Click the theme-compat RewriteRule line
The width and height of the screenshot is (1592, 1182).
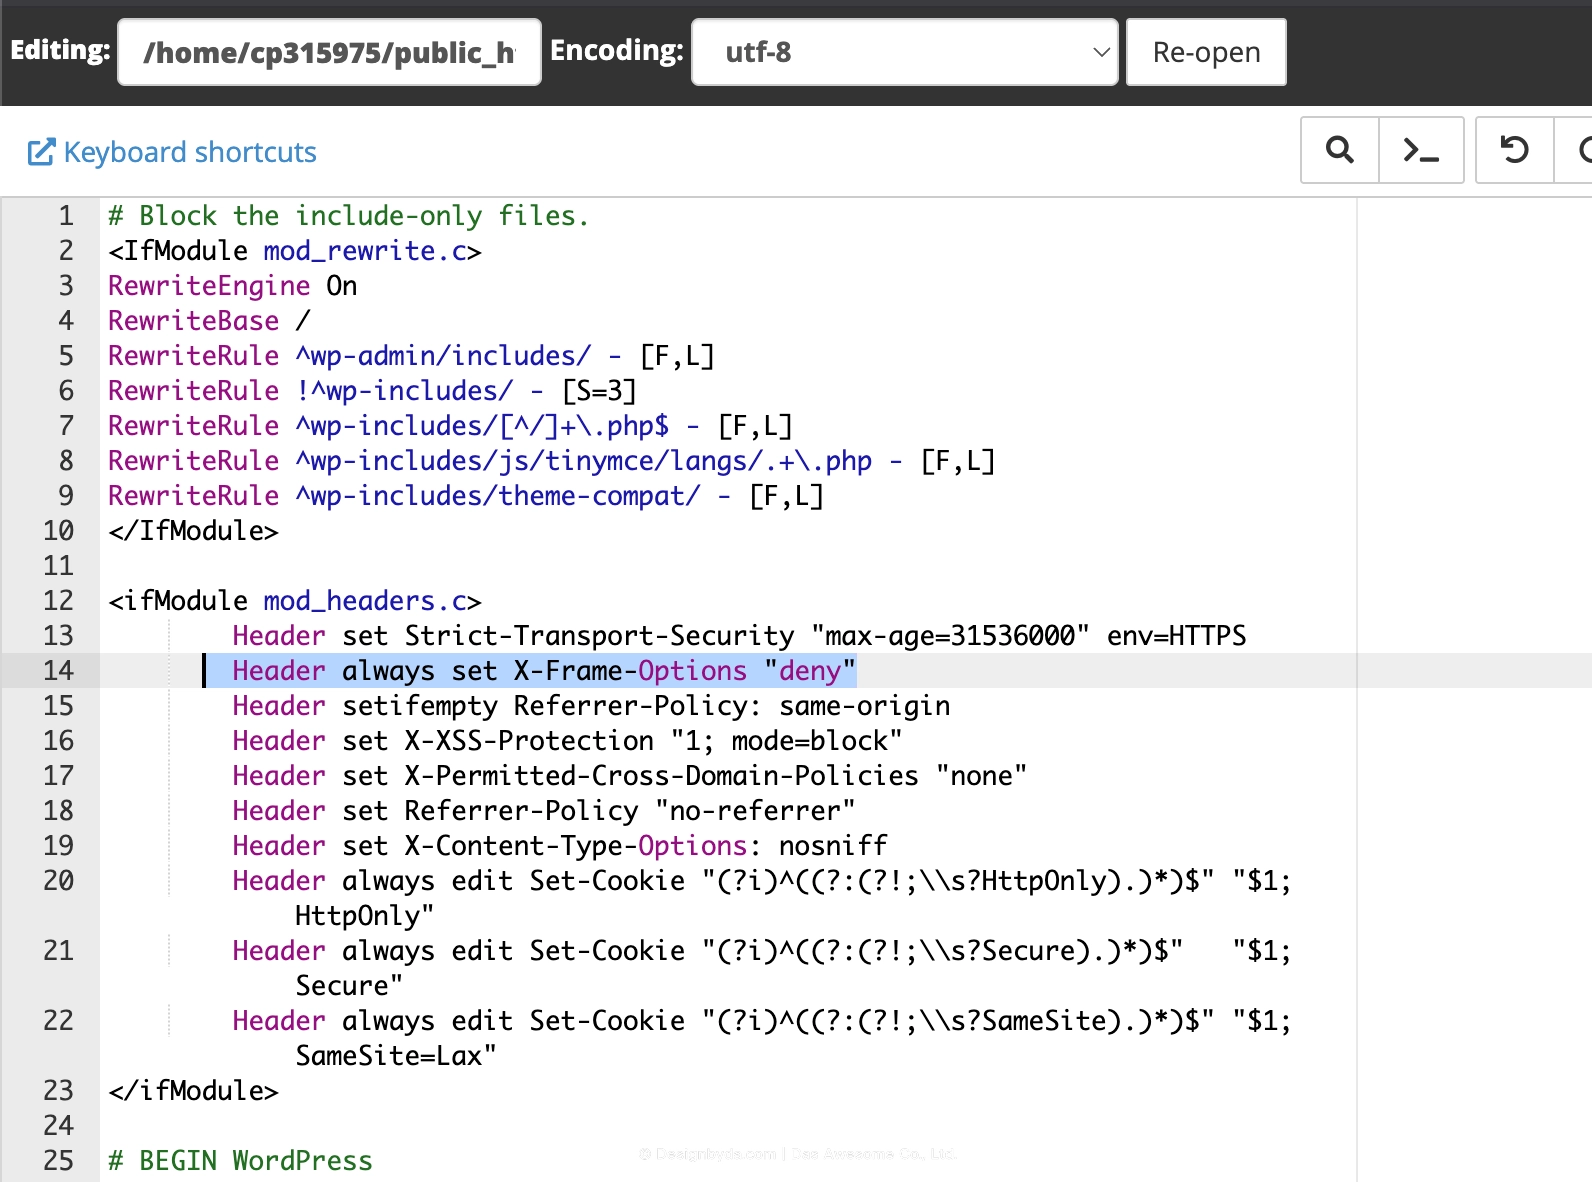(x=466, y=496)
